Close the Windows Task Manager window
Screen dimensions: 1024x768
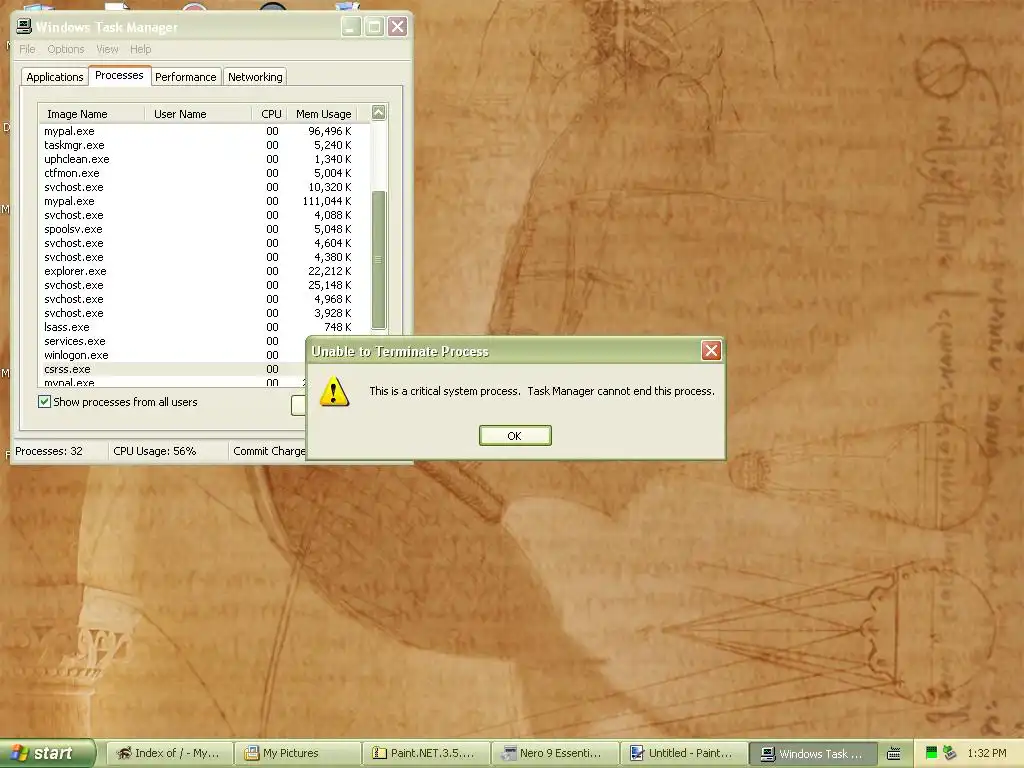398,27
